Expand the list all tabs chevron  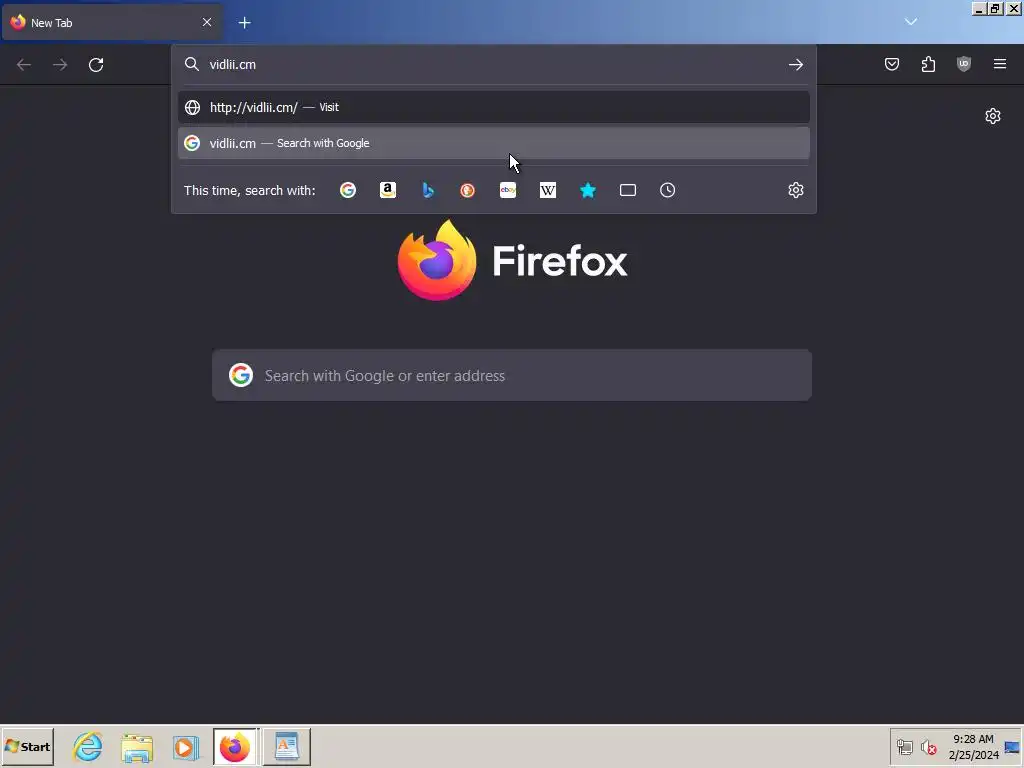[910, 22]
